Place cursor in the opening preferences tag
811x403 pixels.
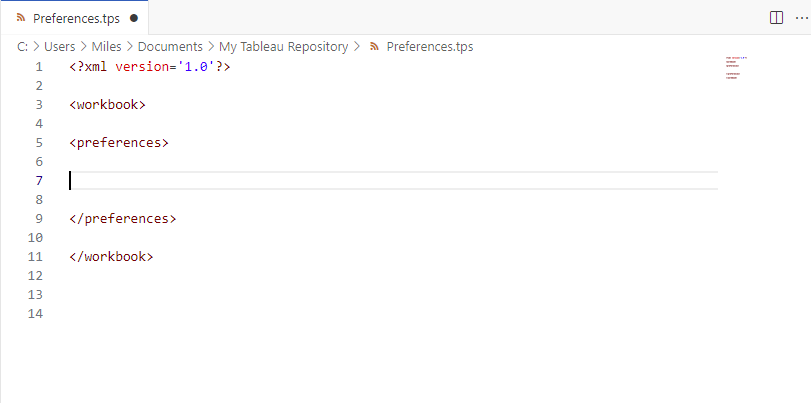[x=119, y=143]
